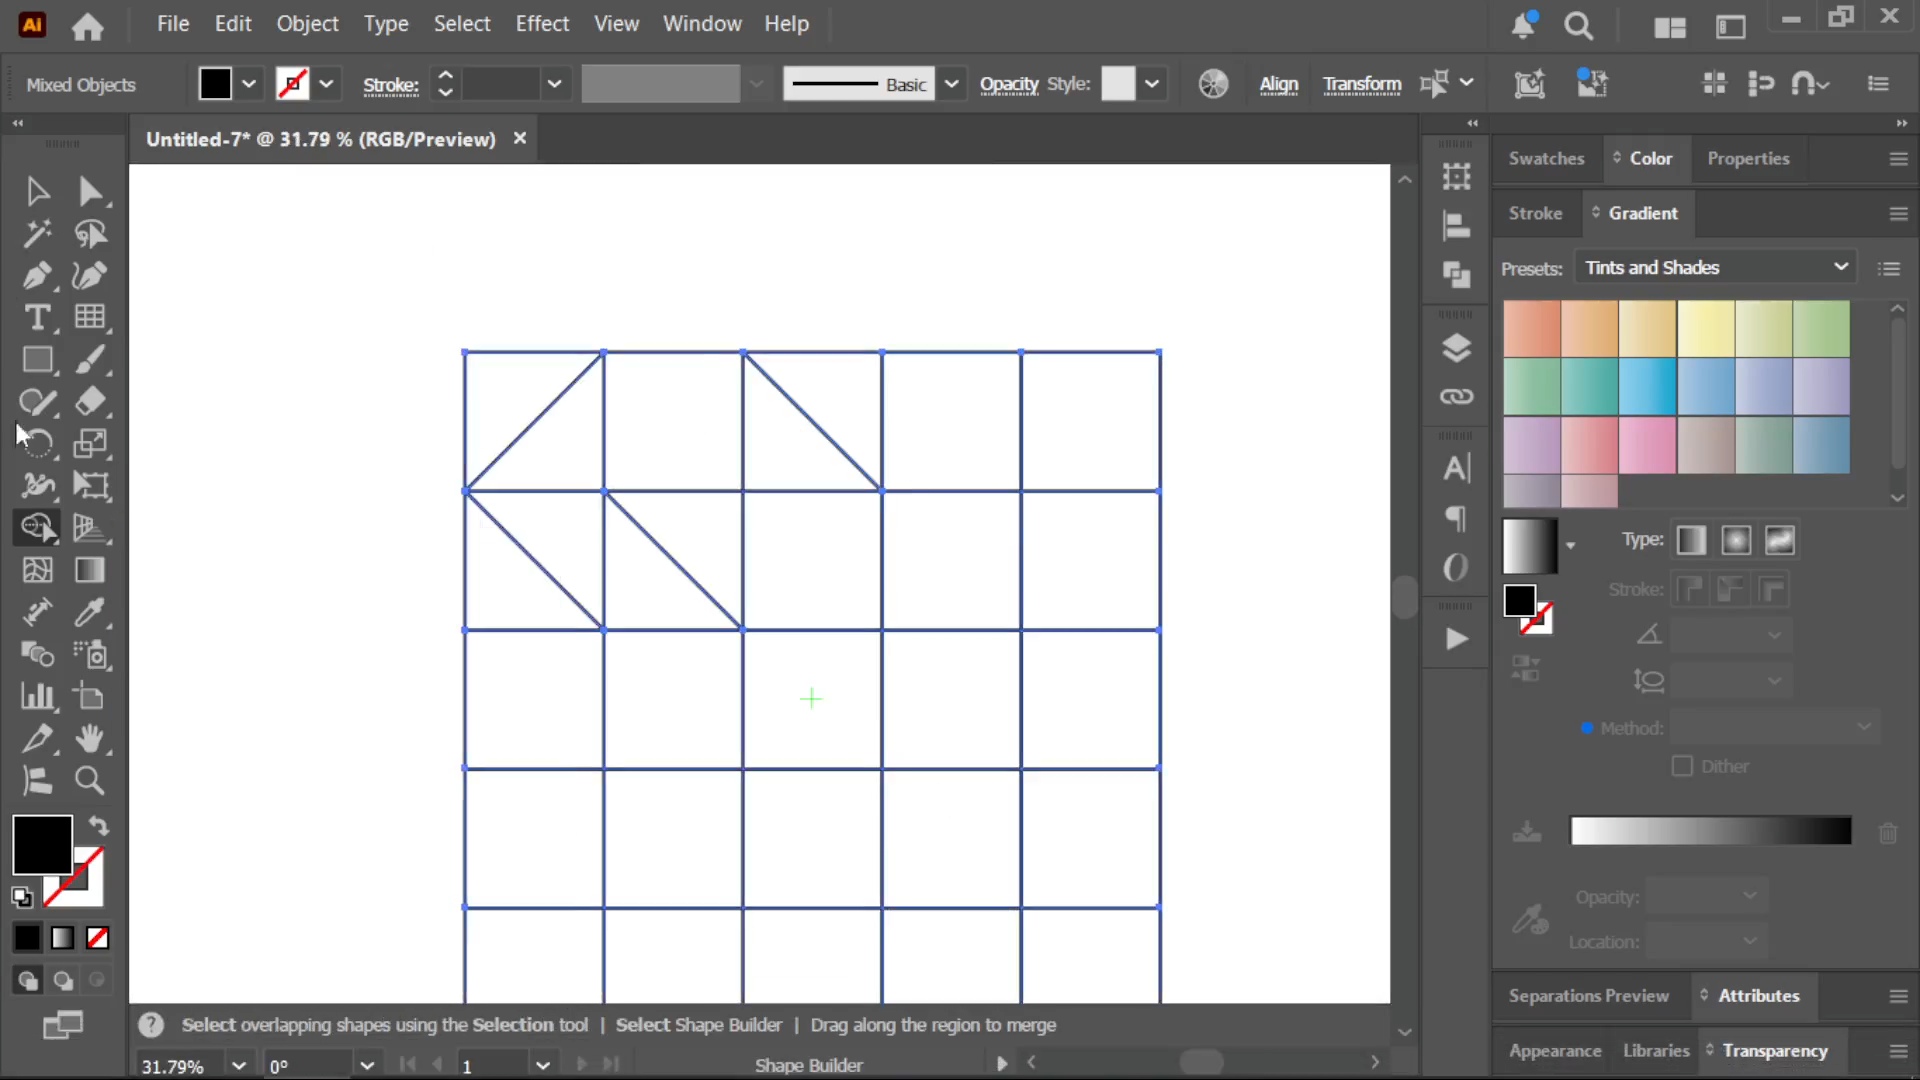Select the Hand tool
Image resolution: width=1920 pixels, height=1080 pixels.
pos(90,738)
